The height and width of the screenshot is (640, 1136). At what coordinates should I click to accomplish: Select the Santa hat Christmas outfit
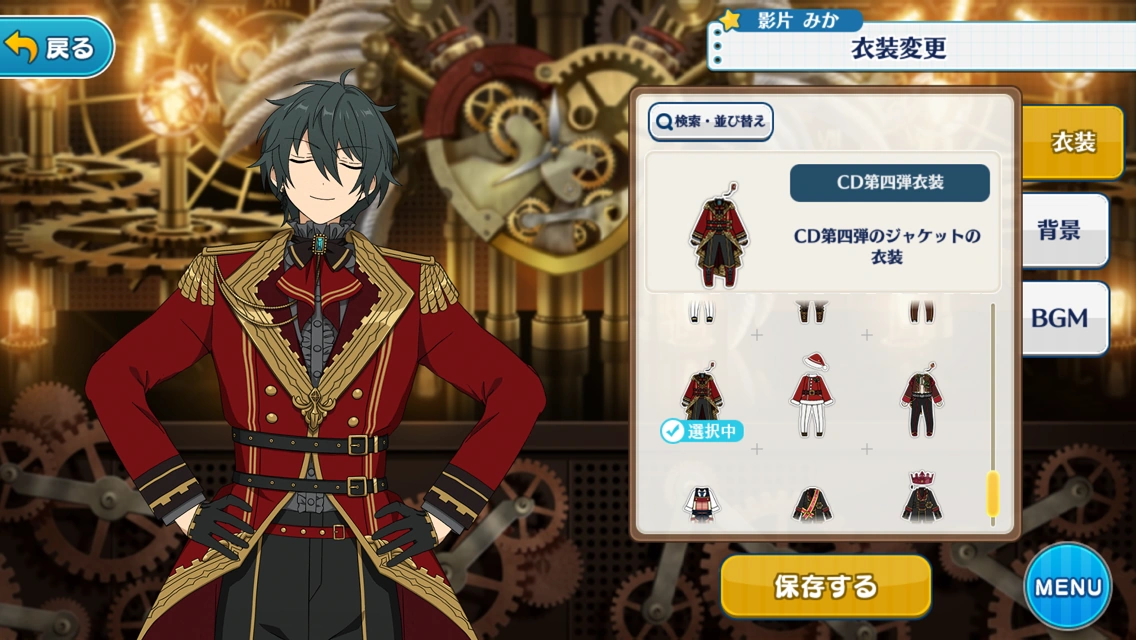click(812, 396)
